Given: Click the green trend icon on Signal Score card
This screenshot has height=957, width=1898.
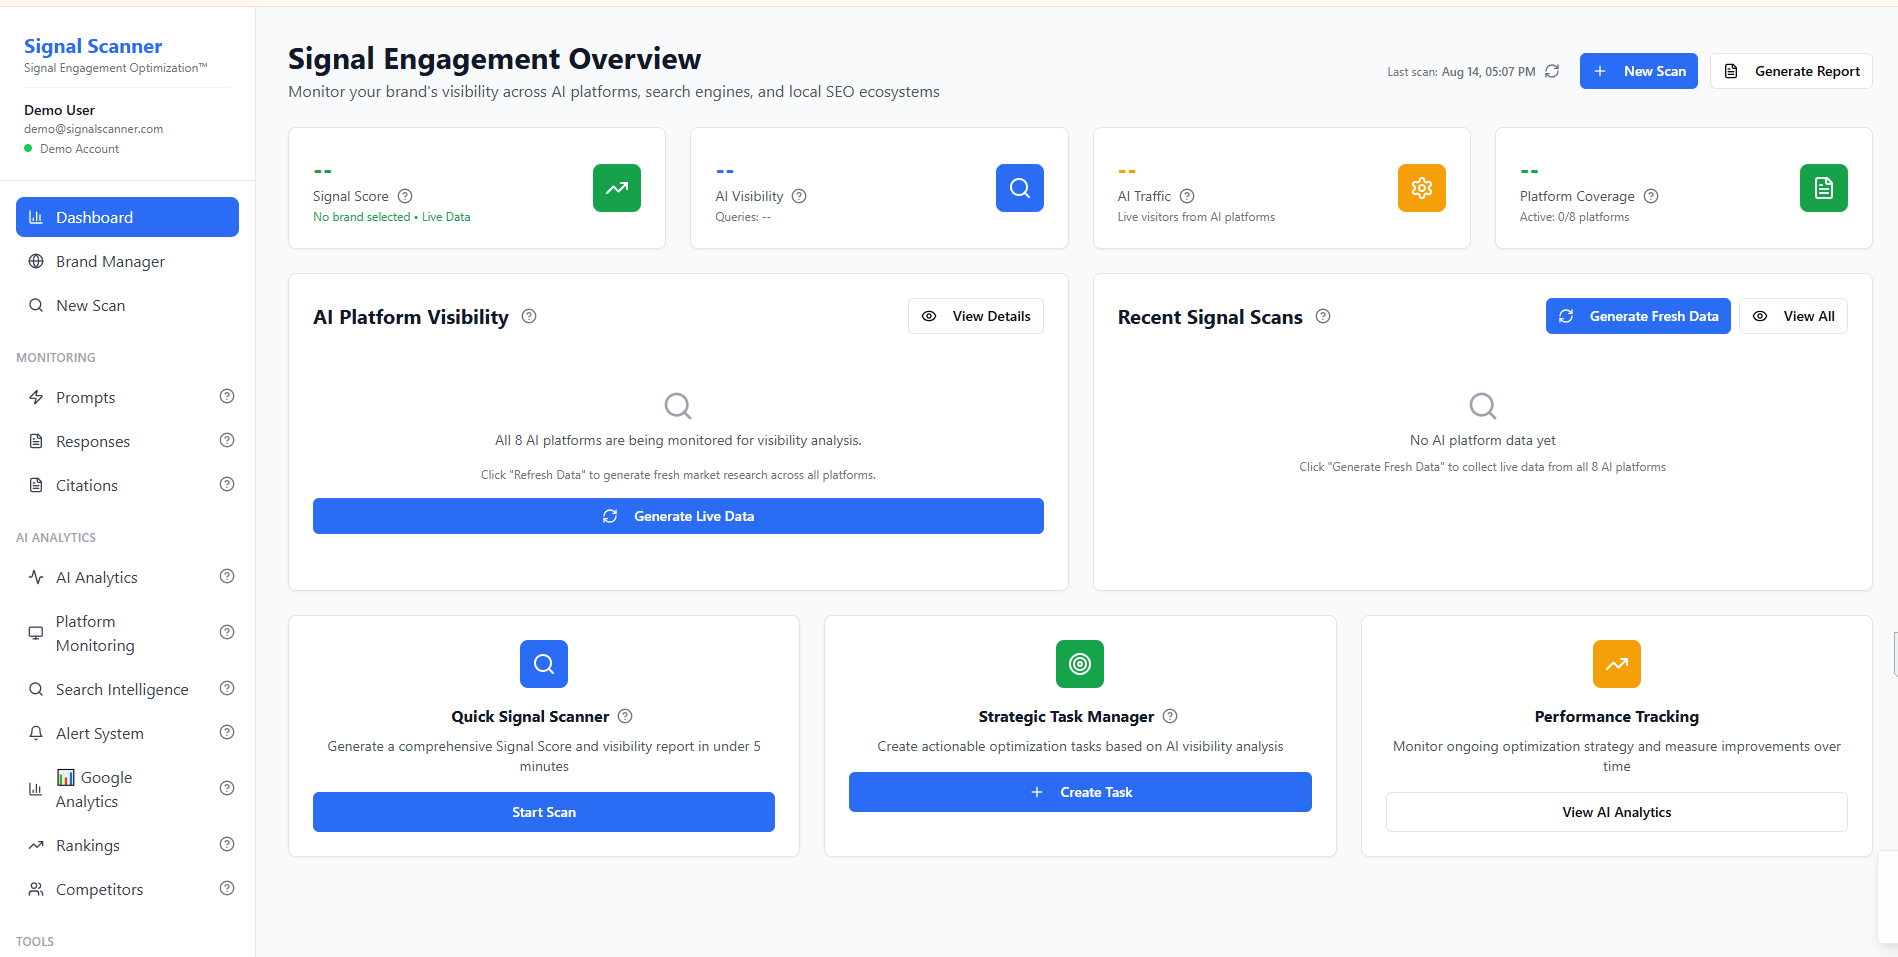Looking at the screenshot, I should point(616,187).
